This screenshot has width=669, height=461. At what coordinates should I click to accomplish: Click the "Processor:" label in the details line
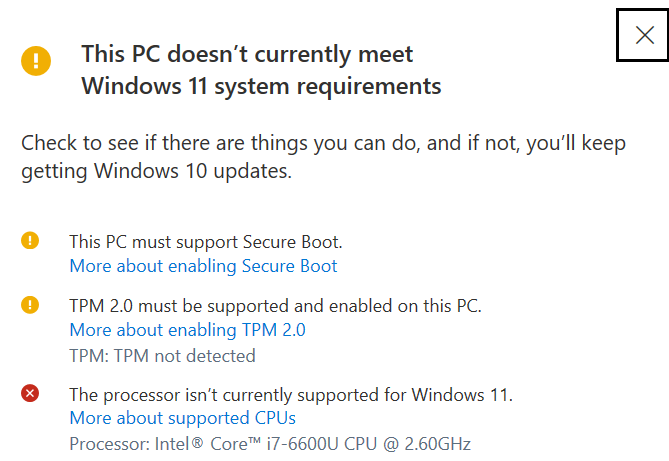tap(110, 444)
